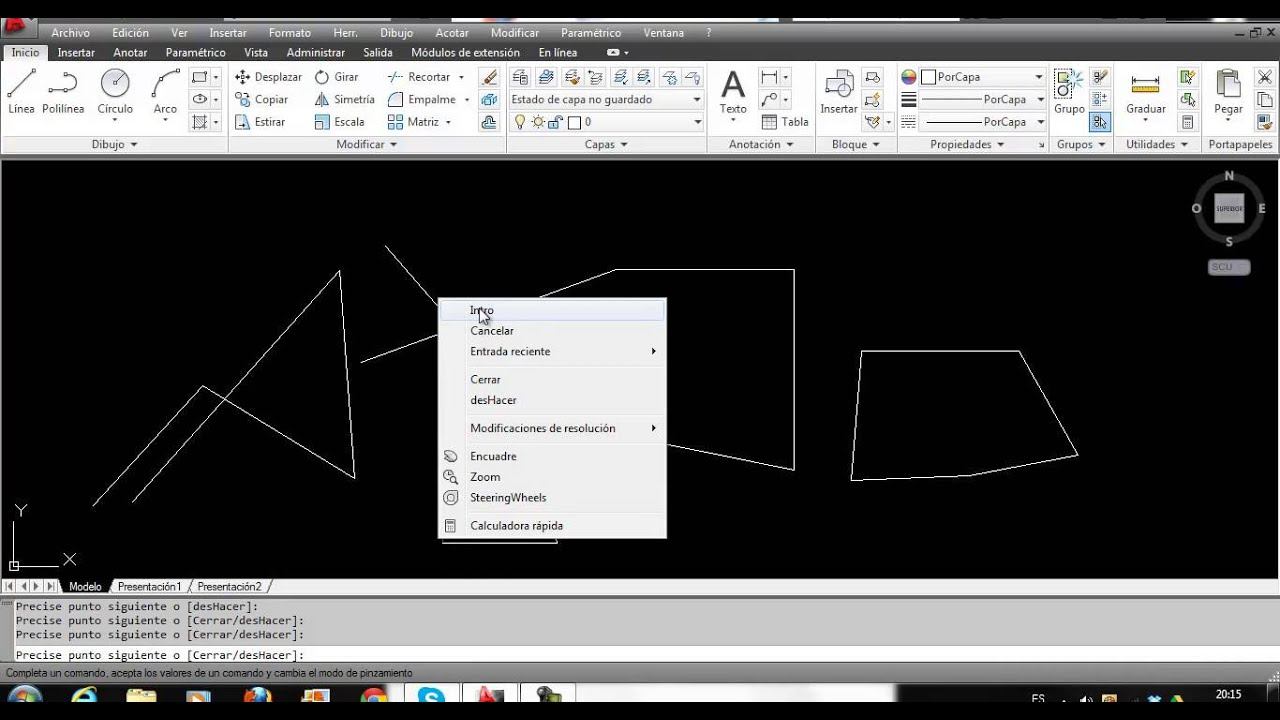The image size is (1280, 720).
Task: Click the Estirar (stretch) tool
Action: click(x=260, y=122)
